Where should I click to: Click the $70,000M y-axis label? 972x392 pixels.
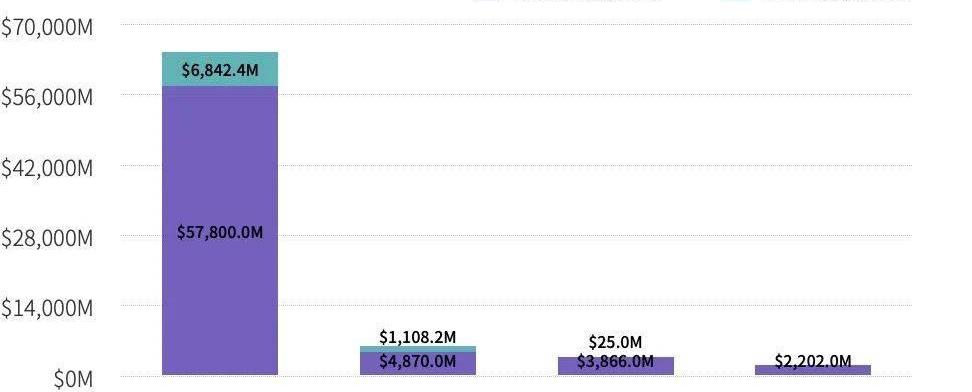[x=47, y=28]
